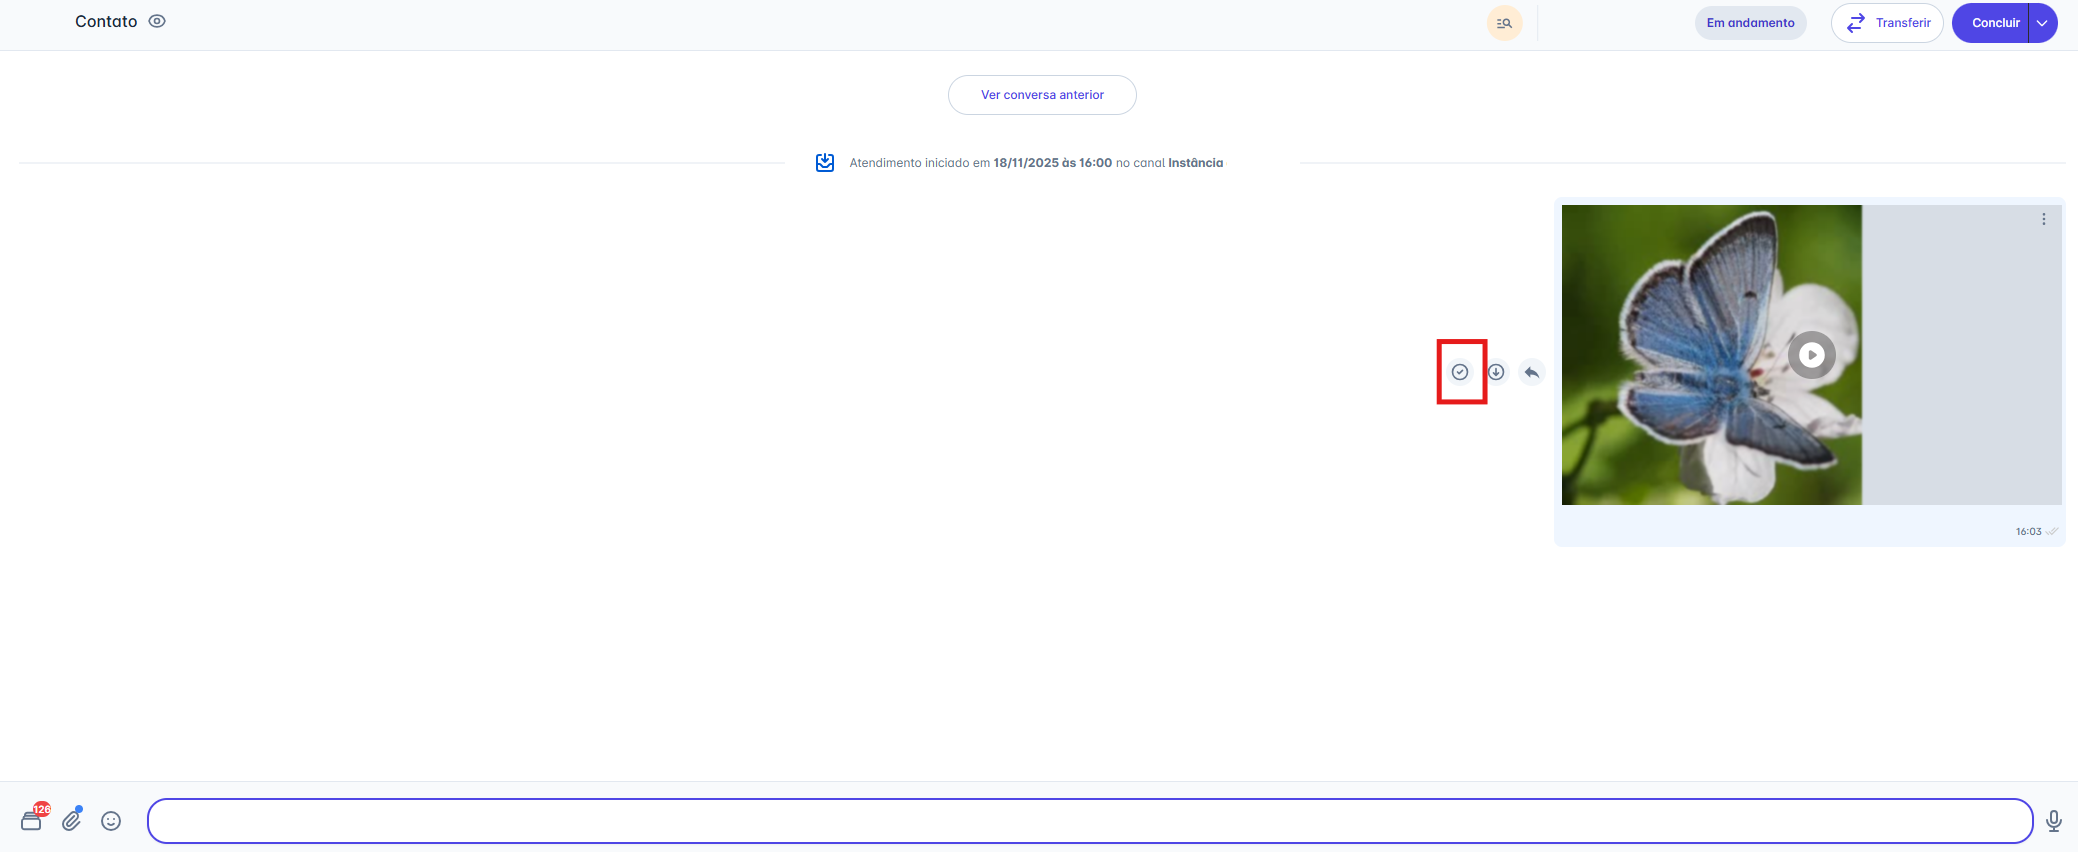Viewport: 2078px width, 852px height.
Task: Open quick replies icon with 126 badge
Action: [x=32, y=820]
